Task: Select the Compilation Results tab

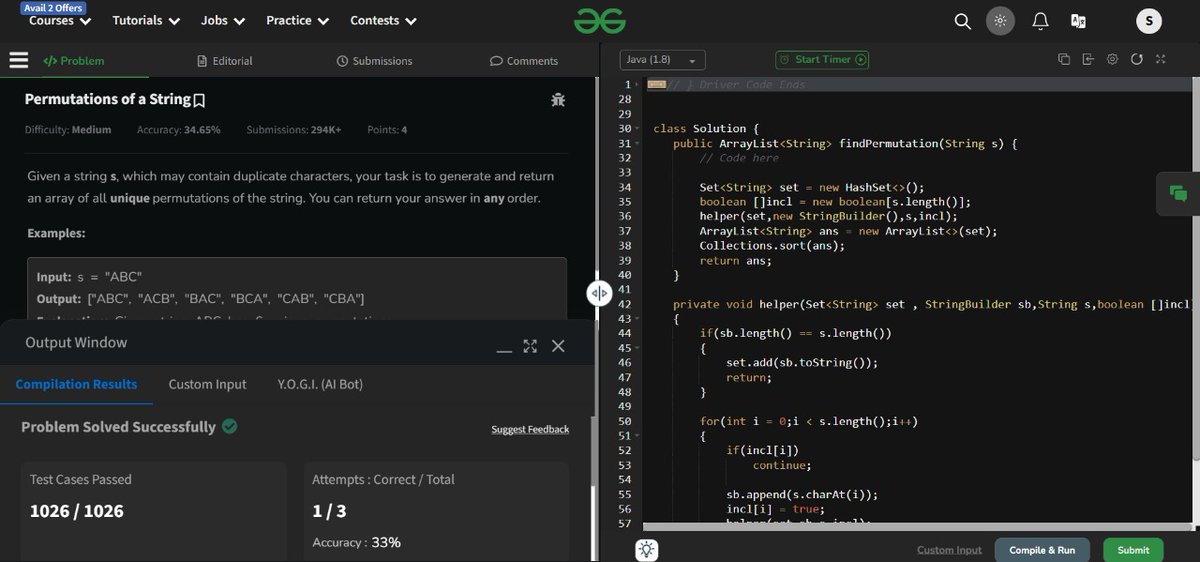Action: pyautogui.click(x=76, y=384)
